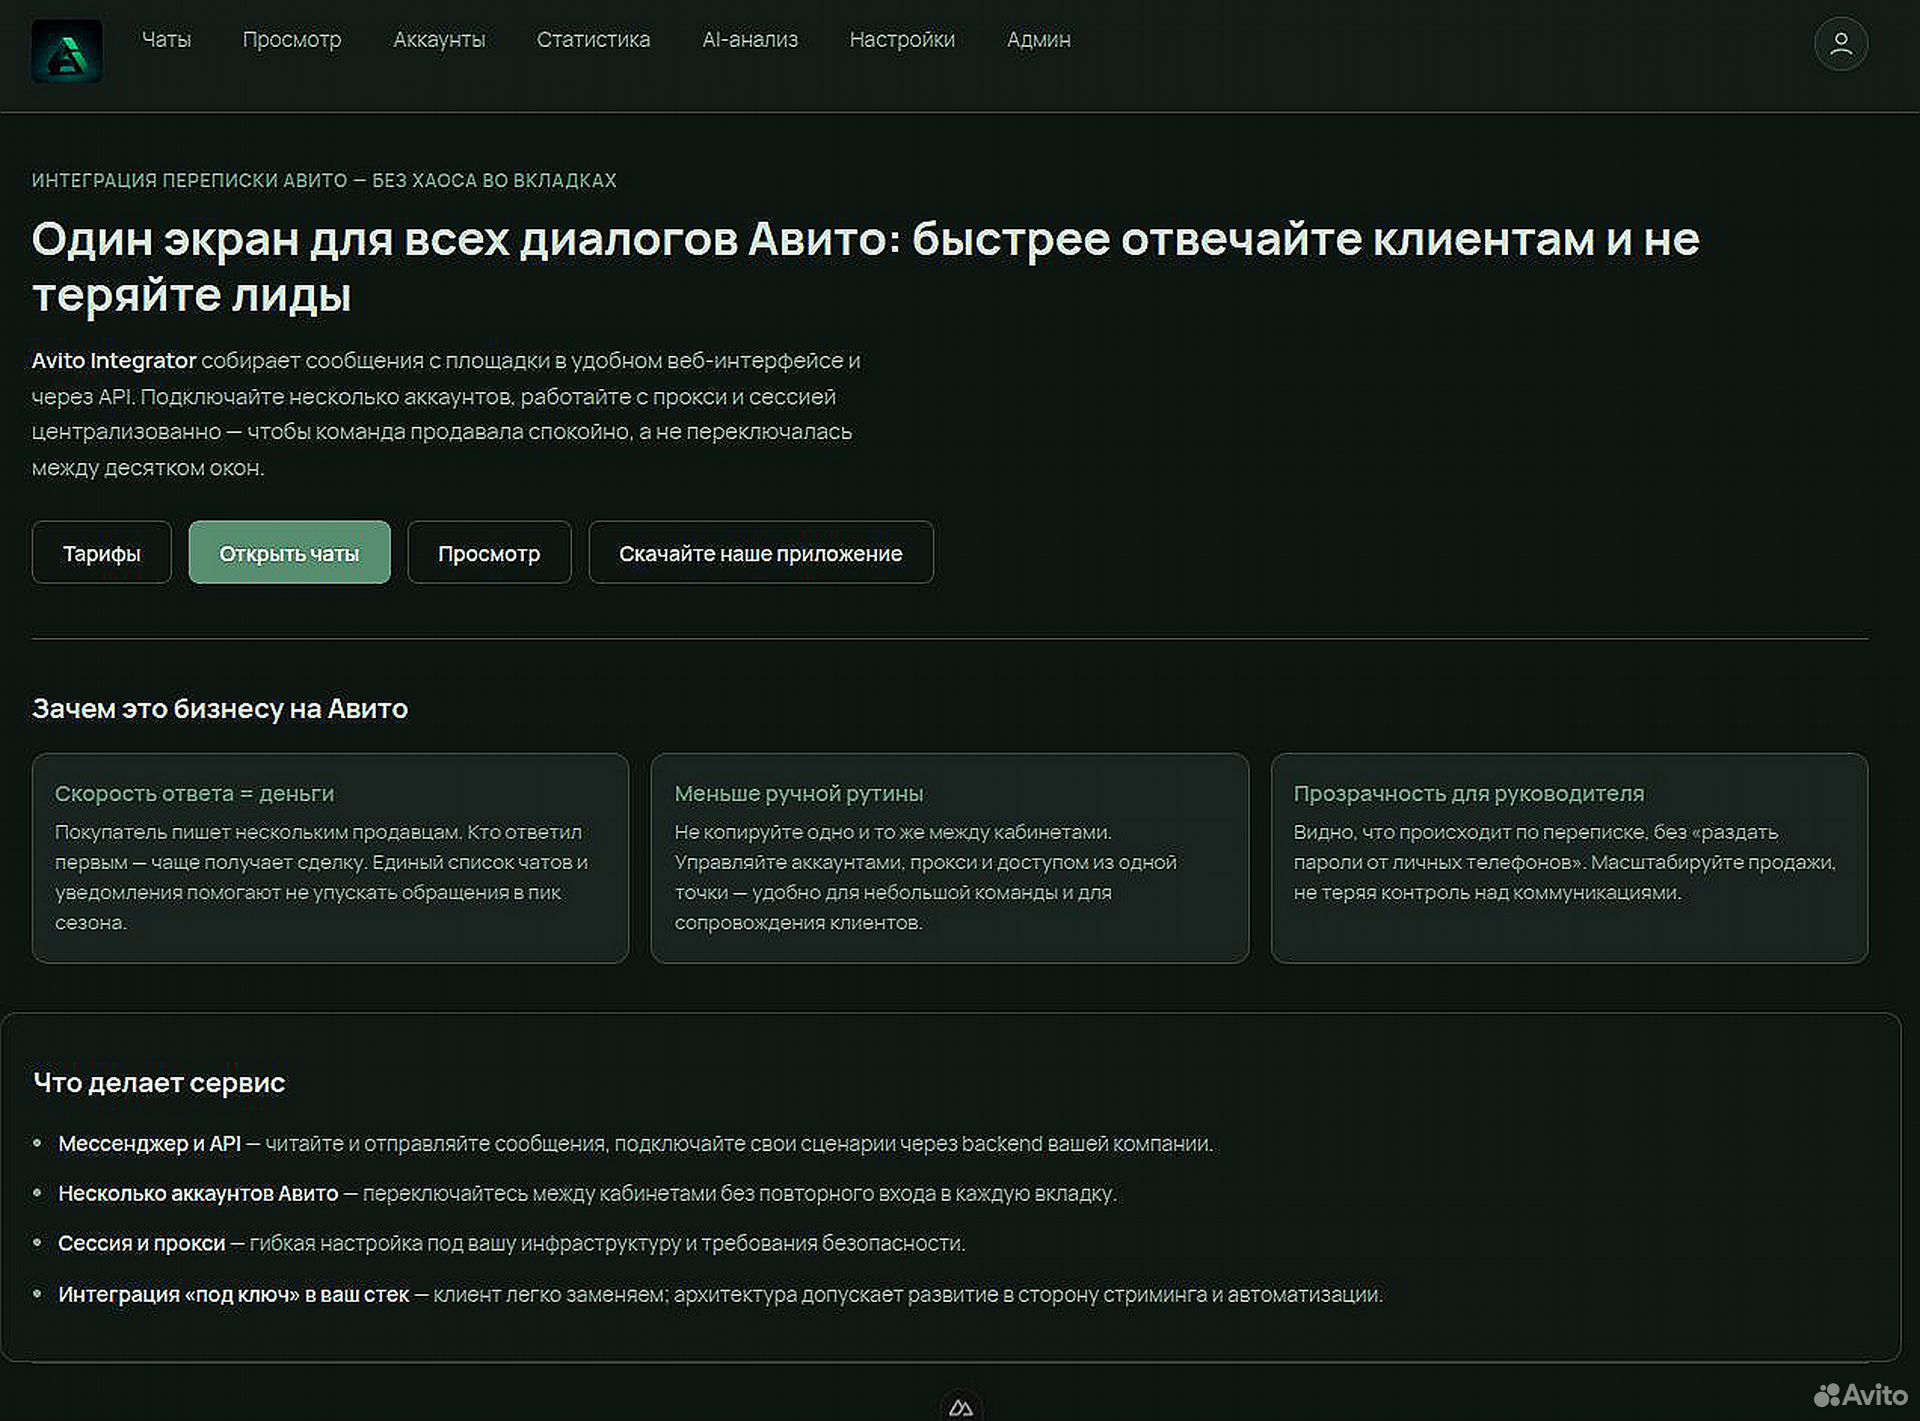This screenshot has width=1920, height=1421.
Task: Go to Просмотр in the top navigation
Action: 292,40
